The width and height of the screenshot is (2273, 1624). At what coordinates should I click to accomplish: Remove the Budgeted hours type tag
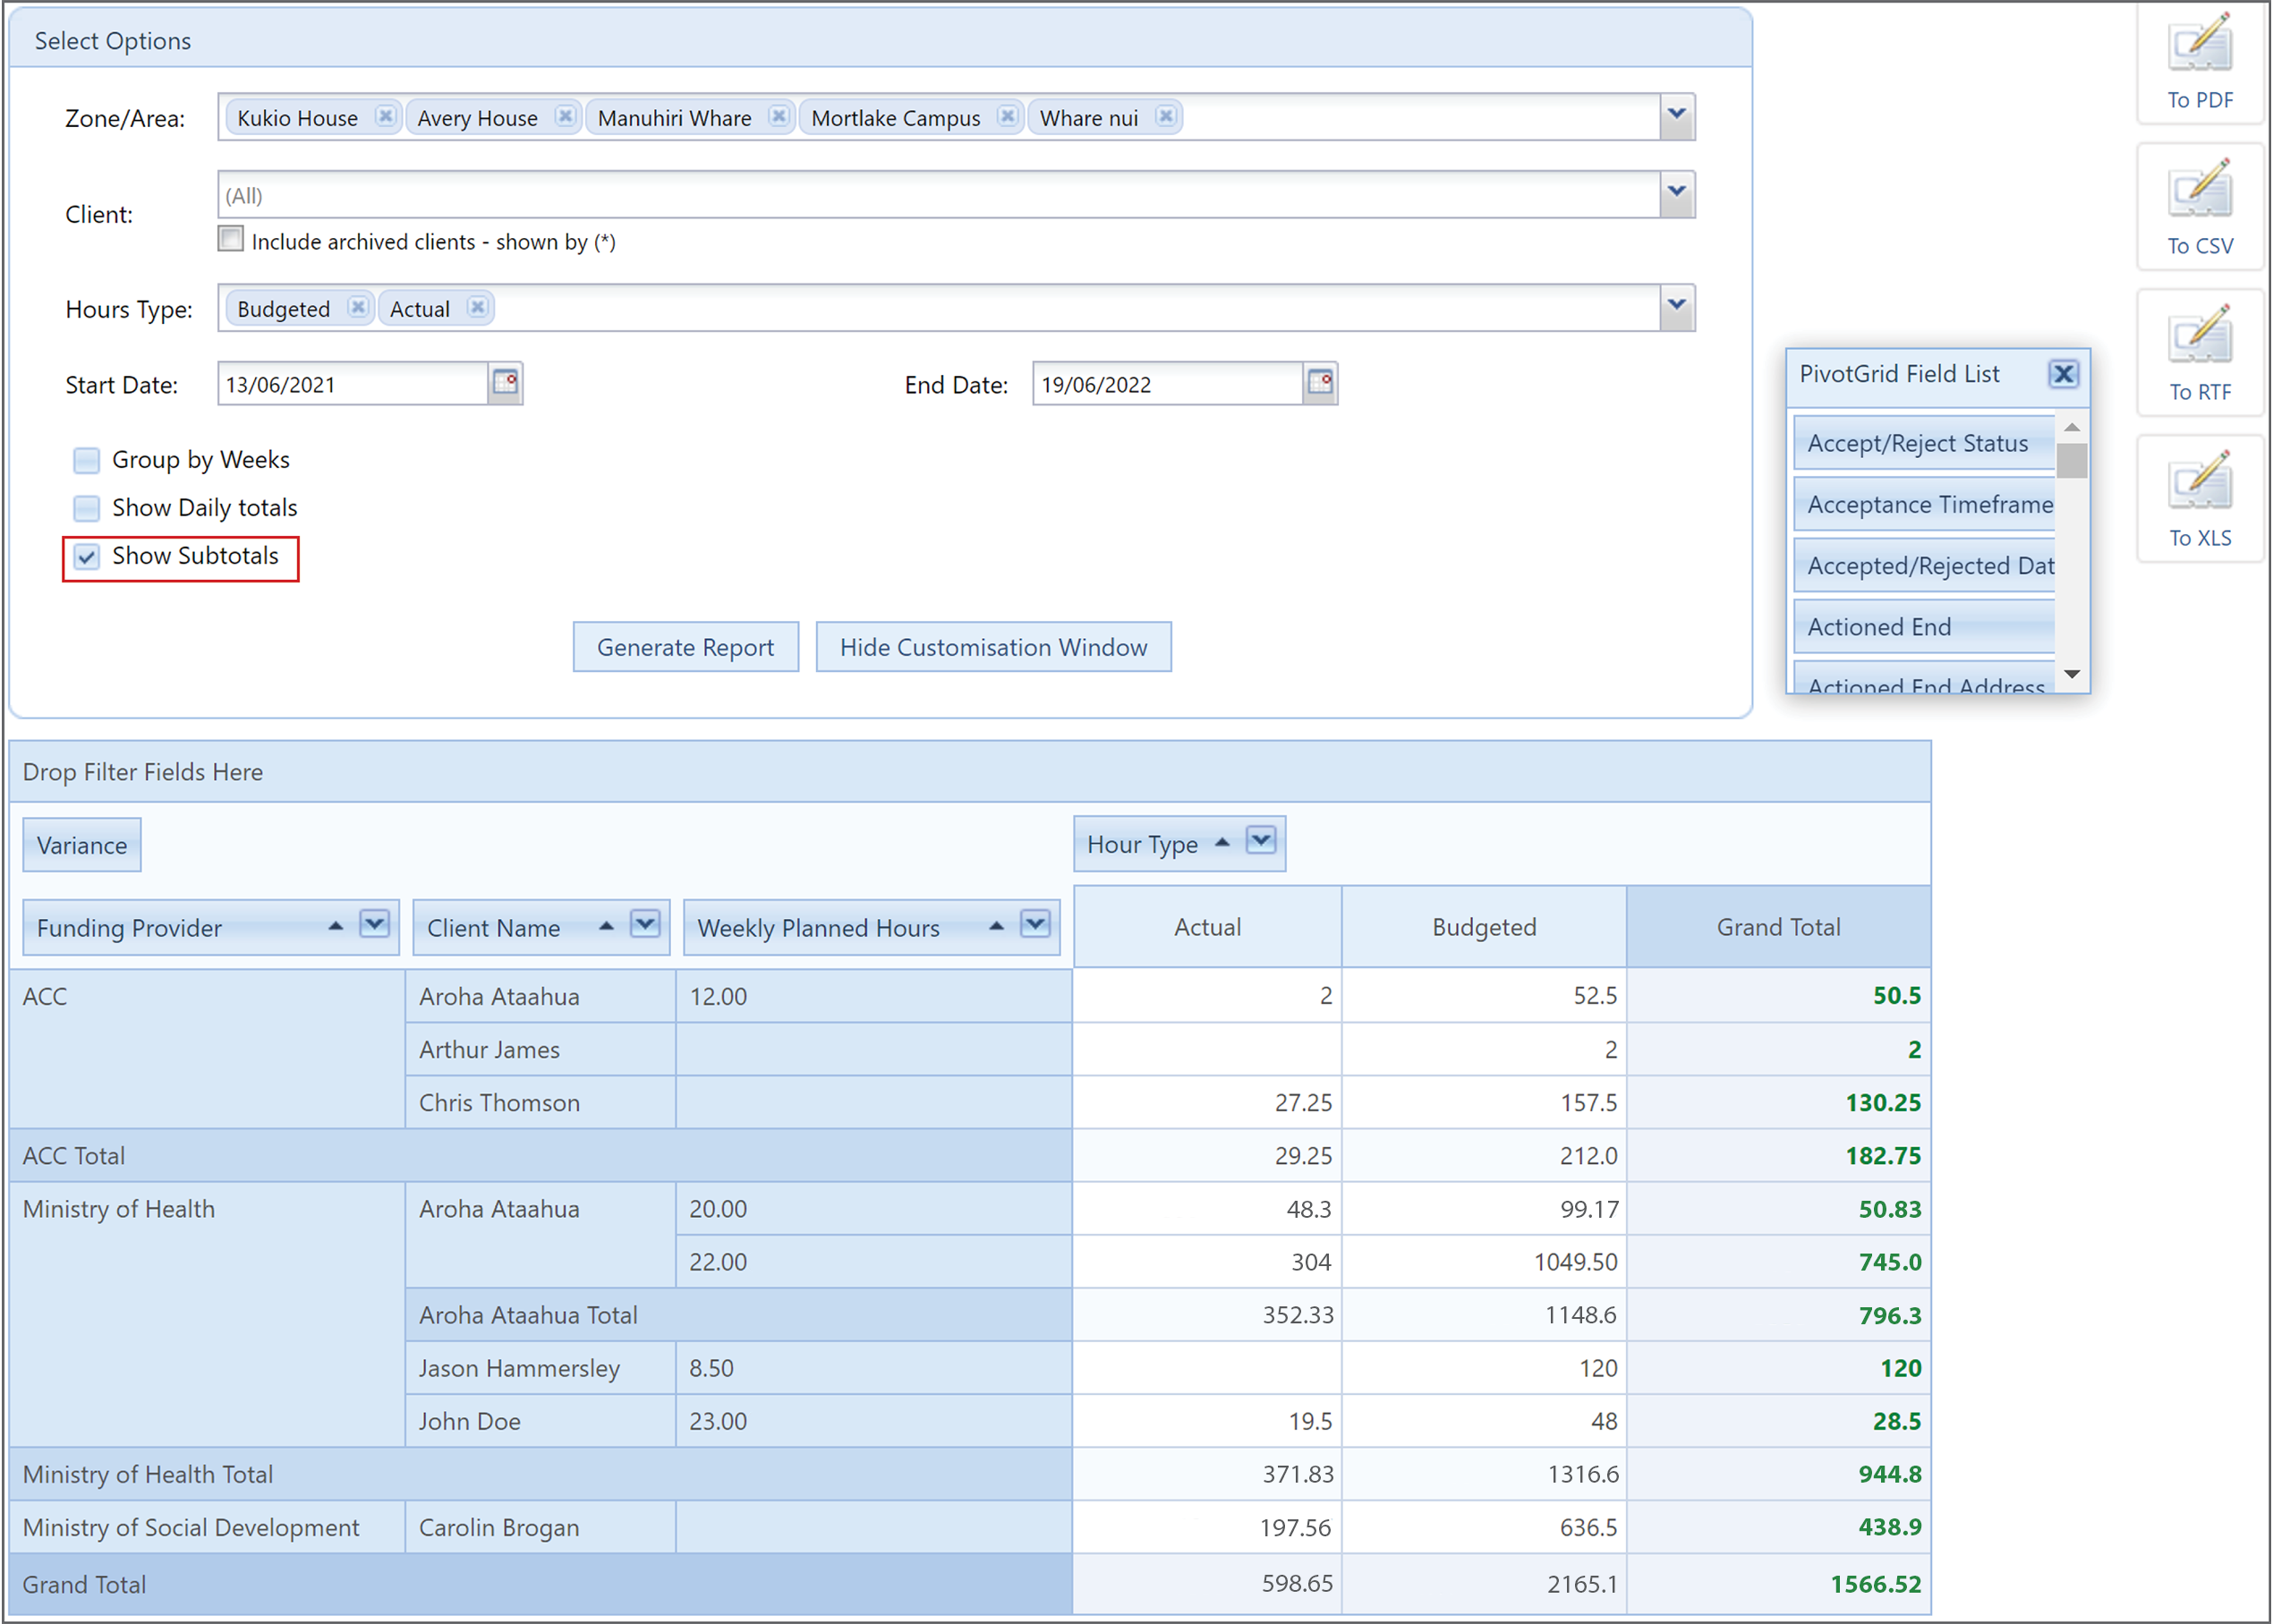point(357,307)
